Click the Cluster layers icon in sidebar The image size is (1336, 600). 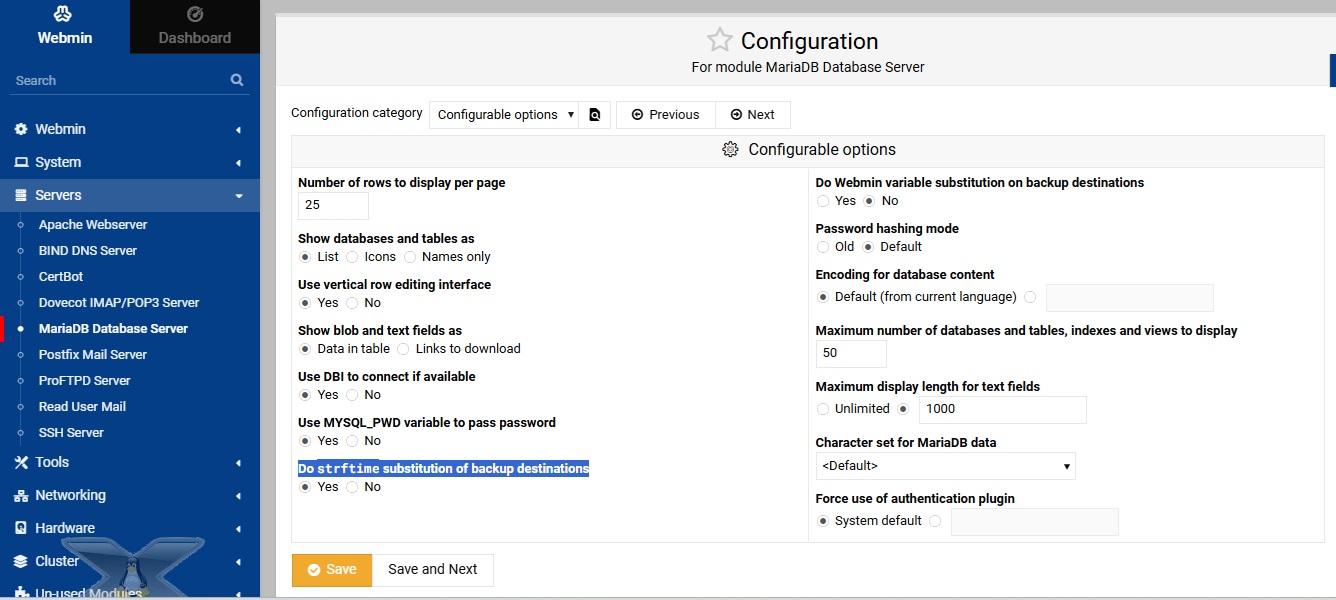point(21,561)
